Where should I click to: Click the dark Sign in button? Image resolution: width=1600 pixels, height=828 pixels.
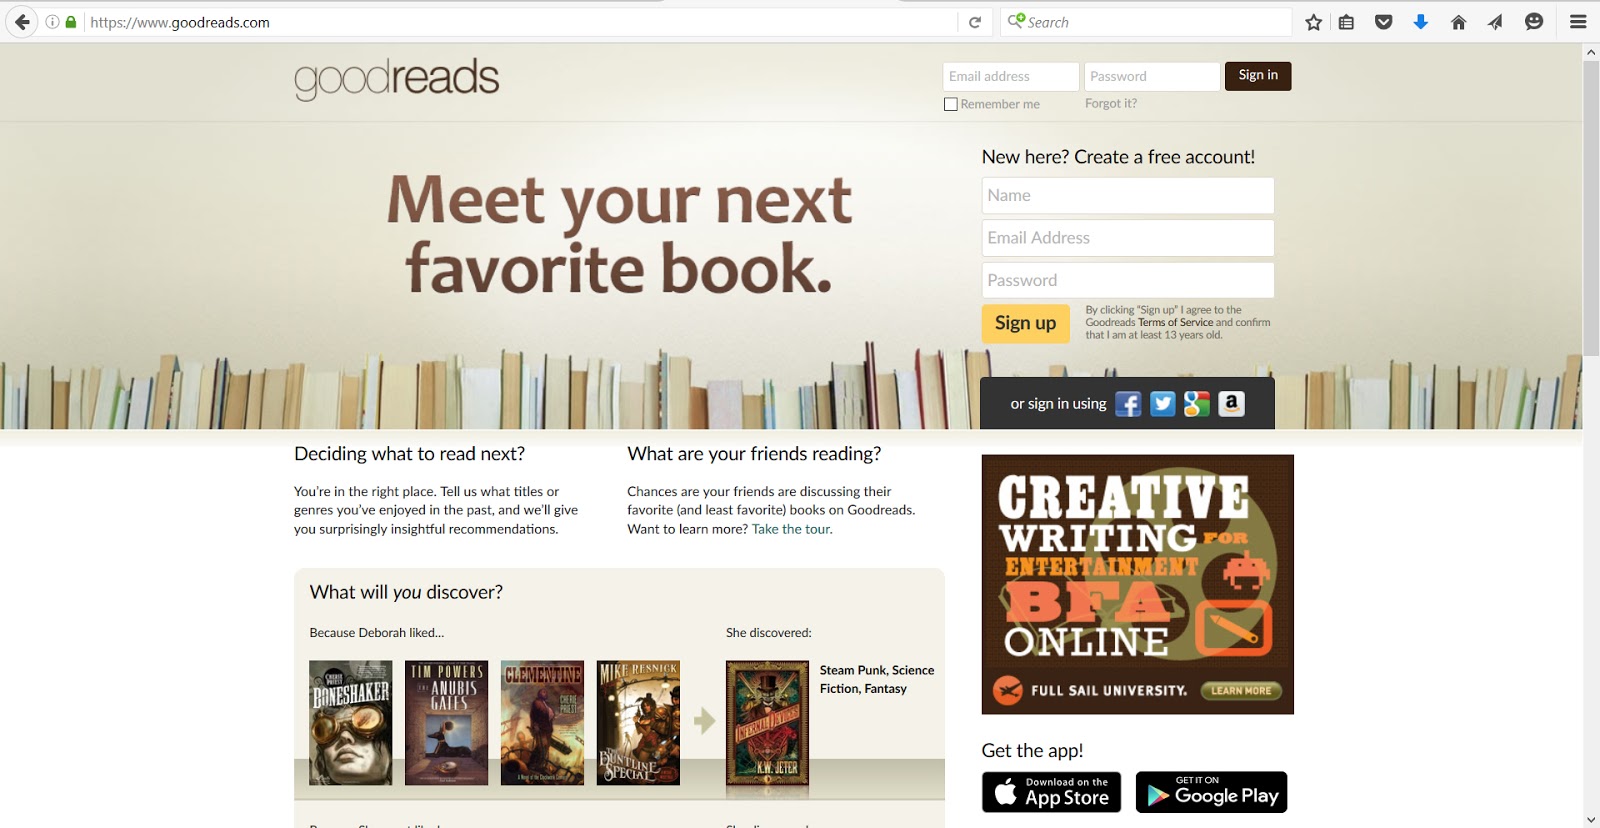1258,76
